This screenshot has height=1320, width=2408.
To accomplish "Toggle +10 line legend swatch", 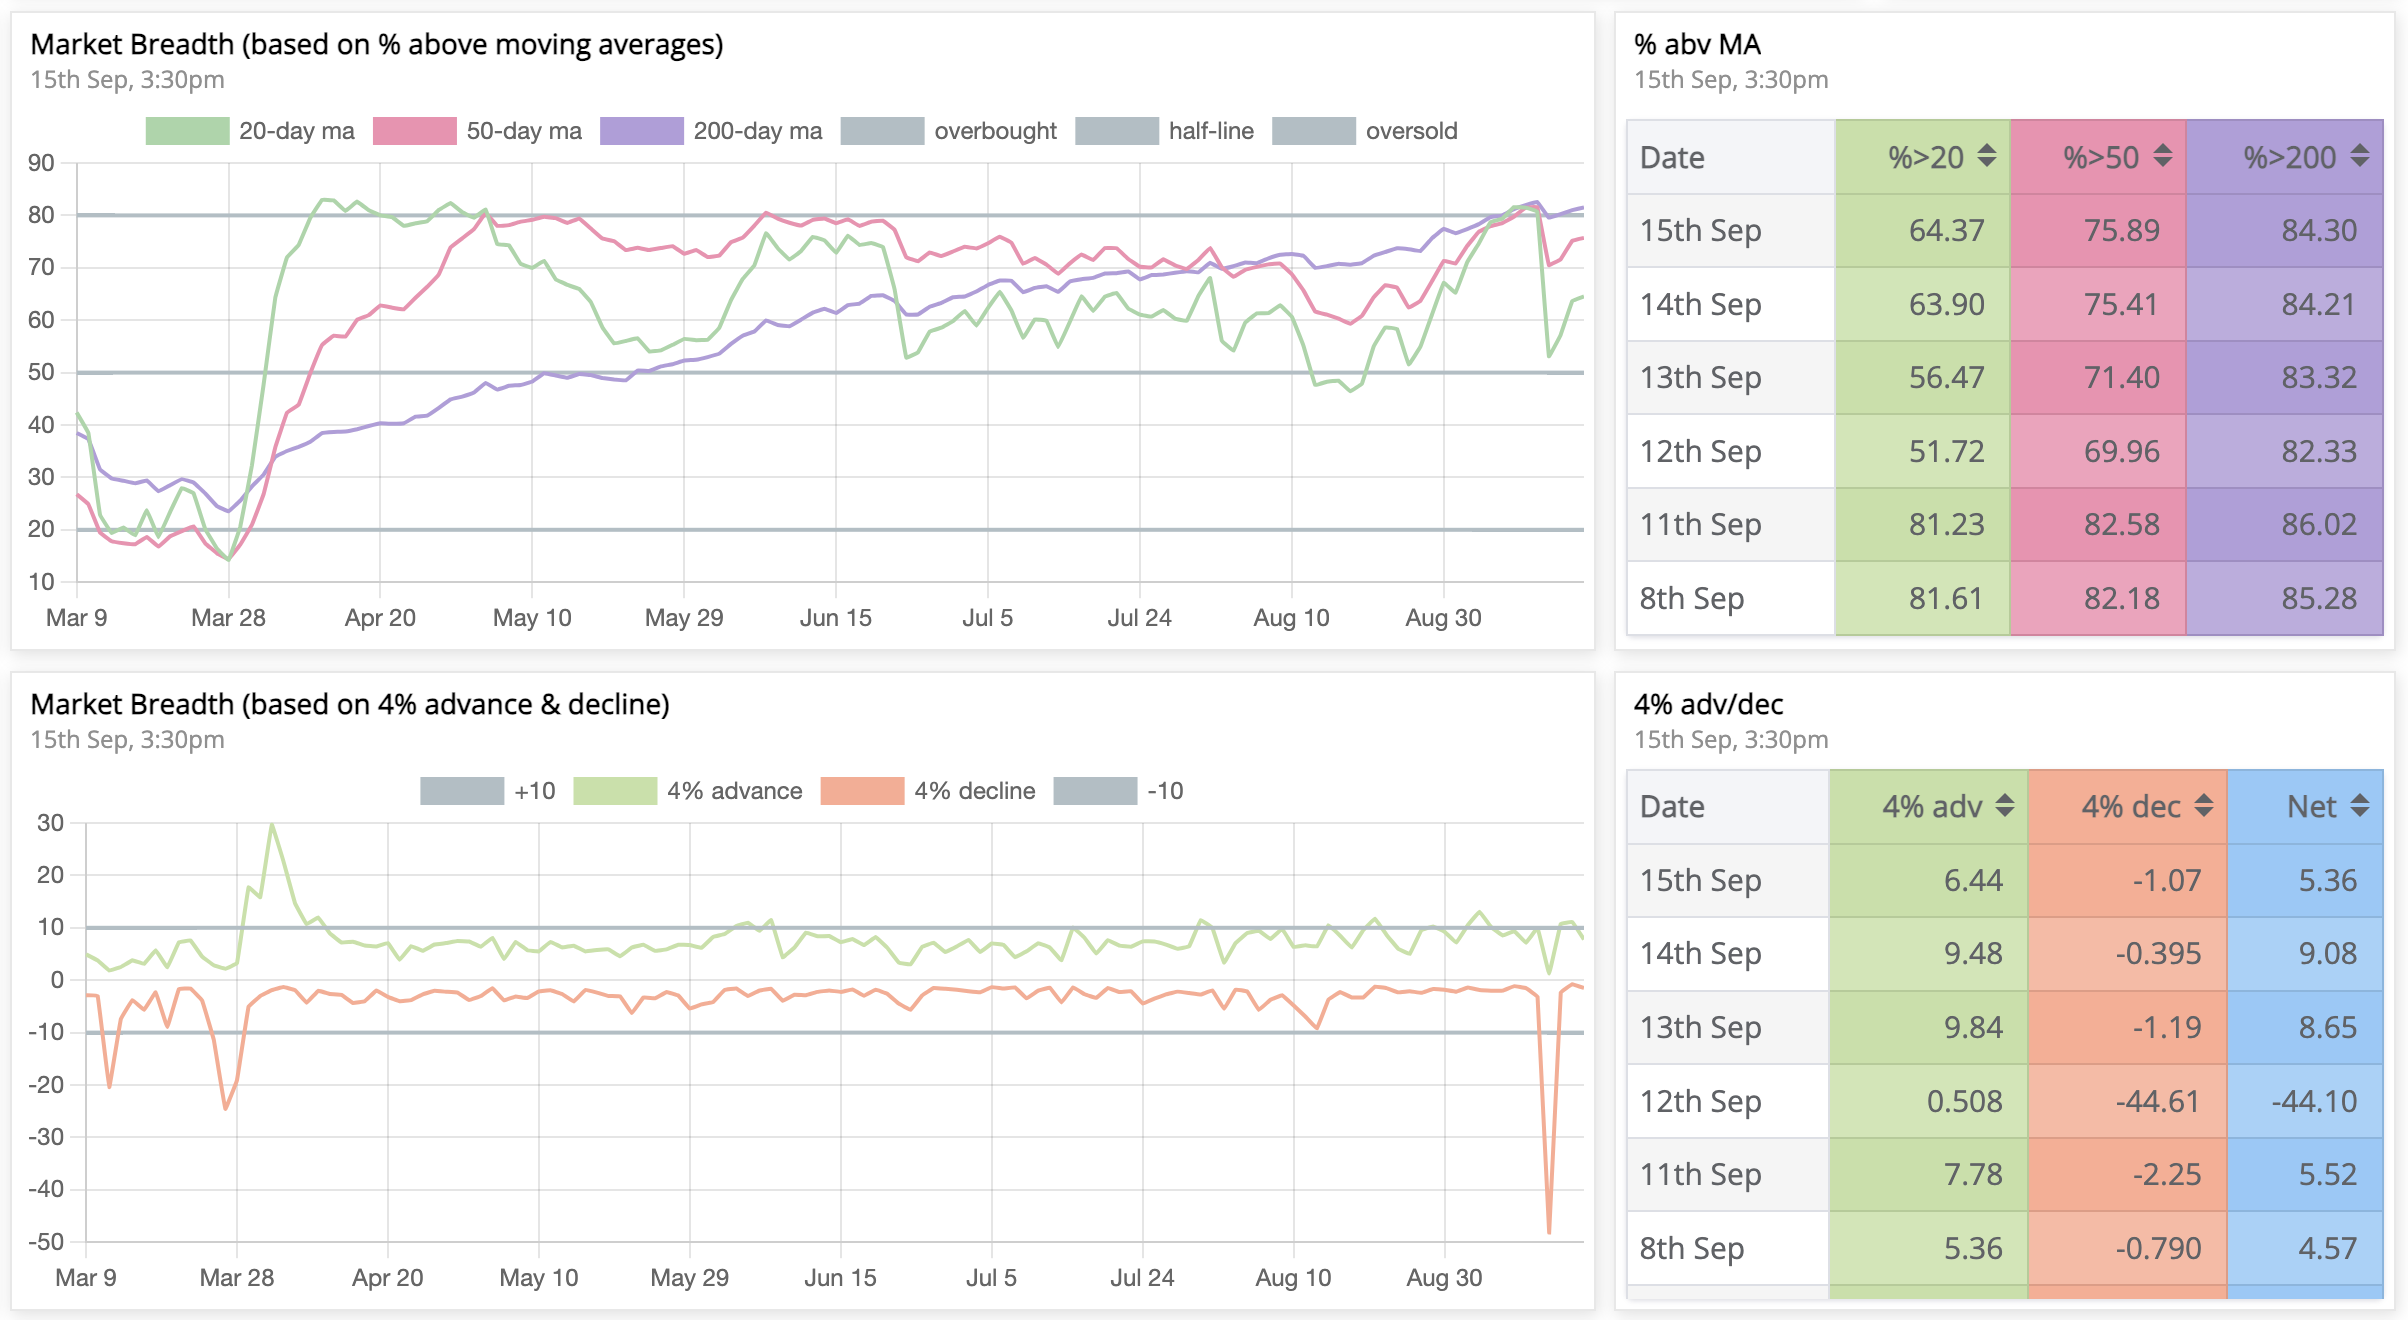I will coord(462,791).
